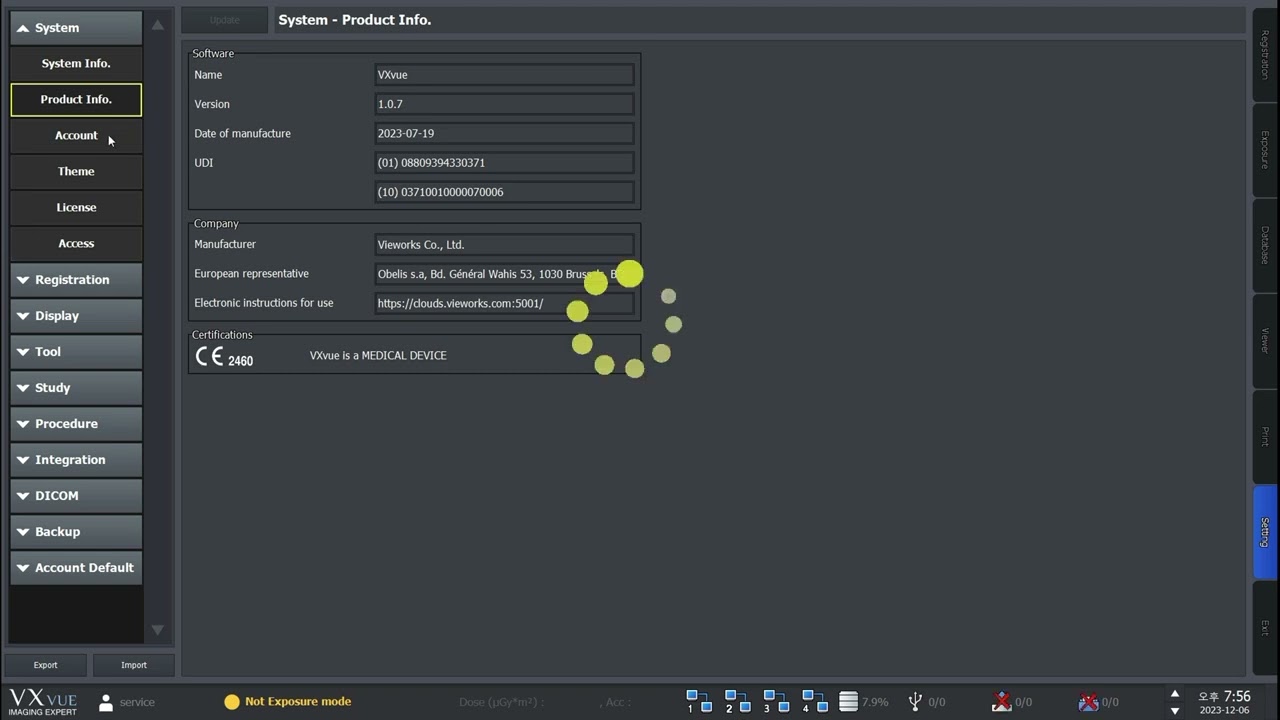This screenshot has width=1280, height=720.
Task: Click the status bar up arrow
Action: tap(1175, 694)
